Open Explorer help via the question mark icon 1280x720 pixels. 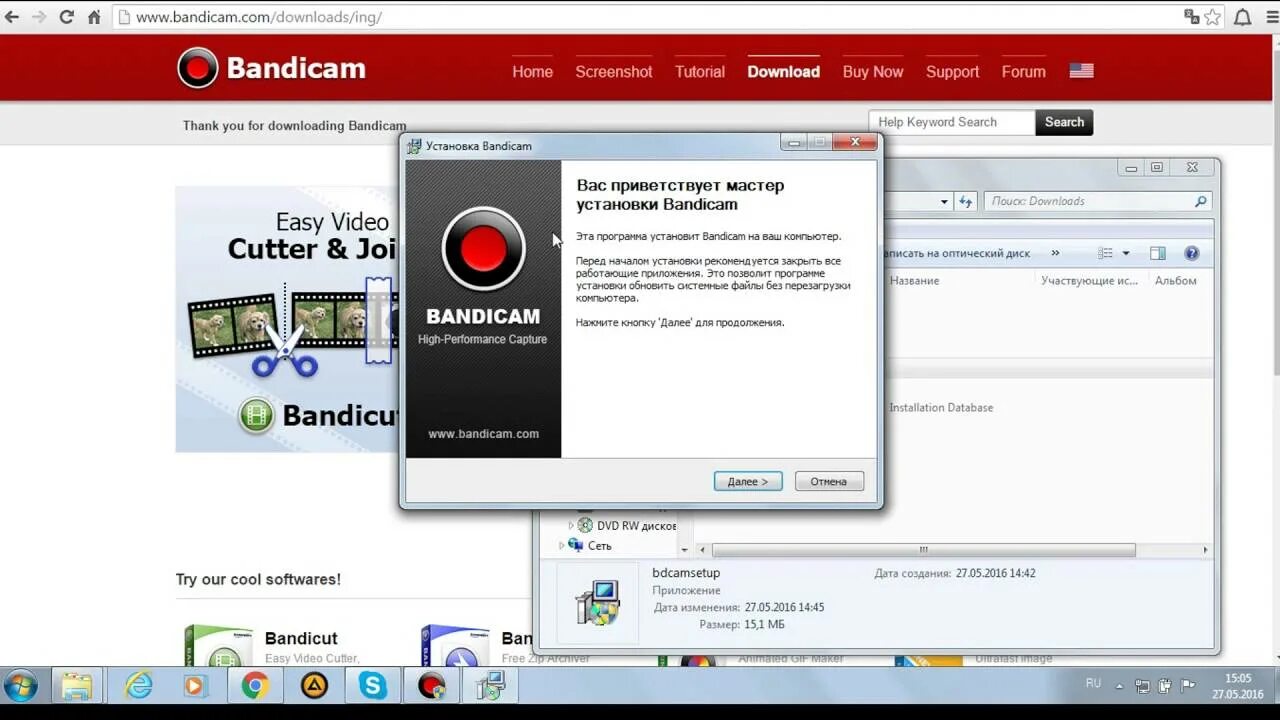point(1191,253)
